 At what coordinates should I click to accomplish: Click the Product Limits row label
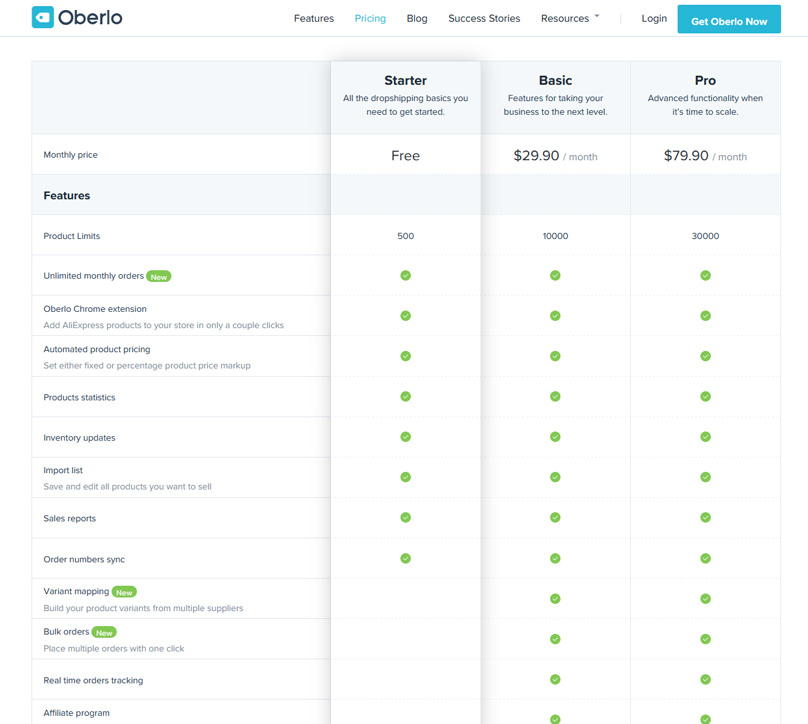(72, 236)
